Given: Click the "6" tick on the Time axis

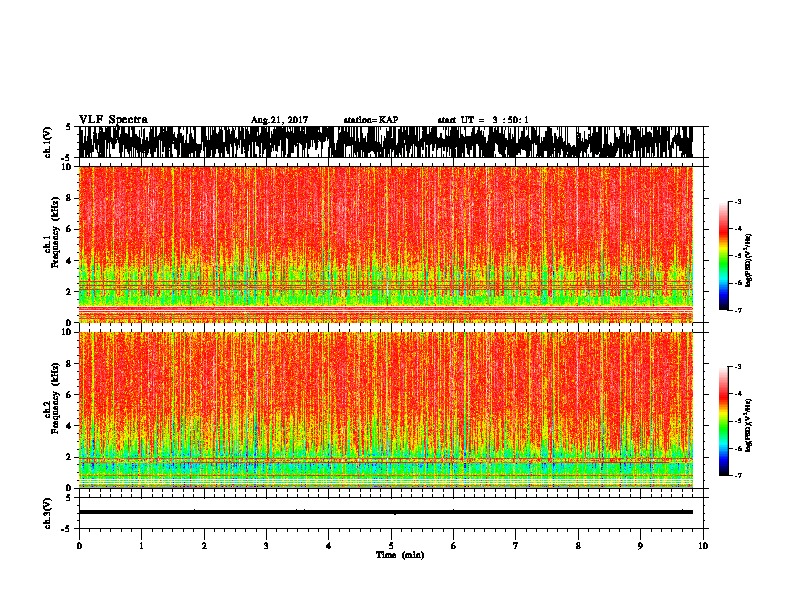Looking at the screenshot, I should tap(454, 546).
